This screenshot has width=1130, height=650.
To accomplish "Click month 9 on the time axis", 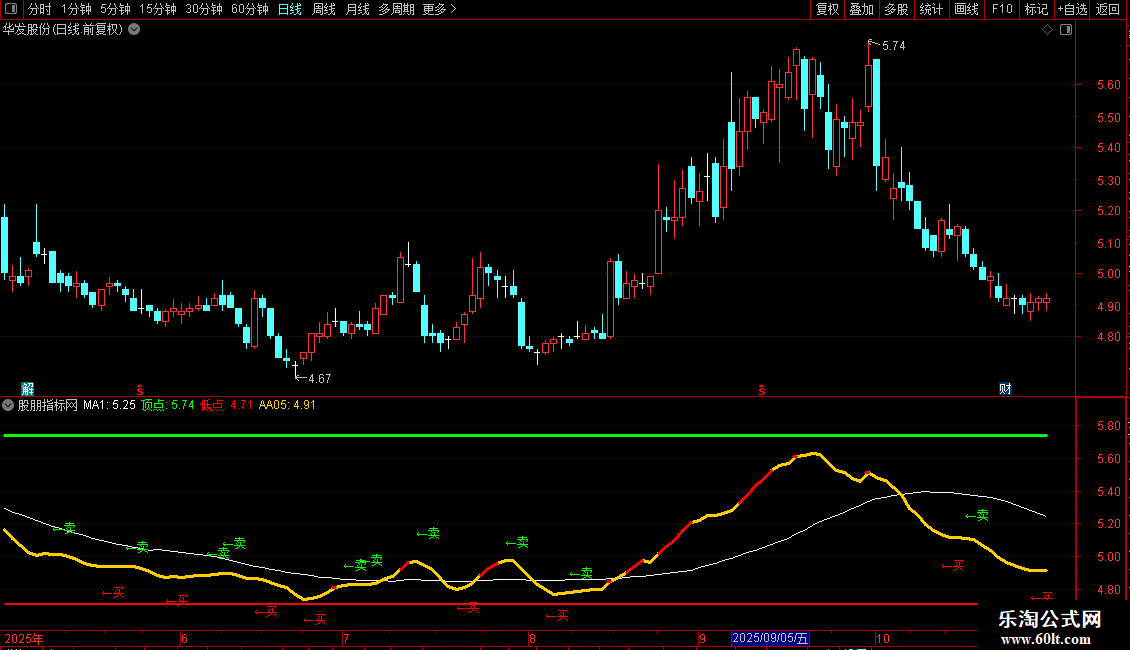I will coord(702,638).
